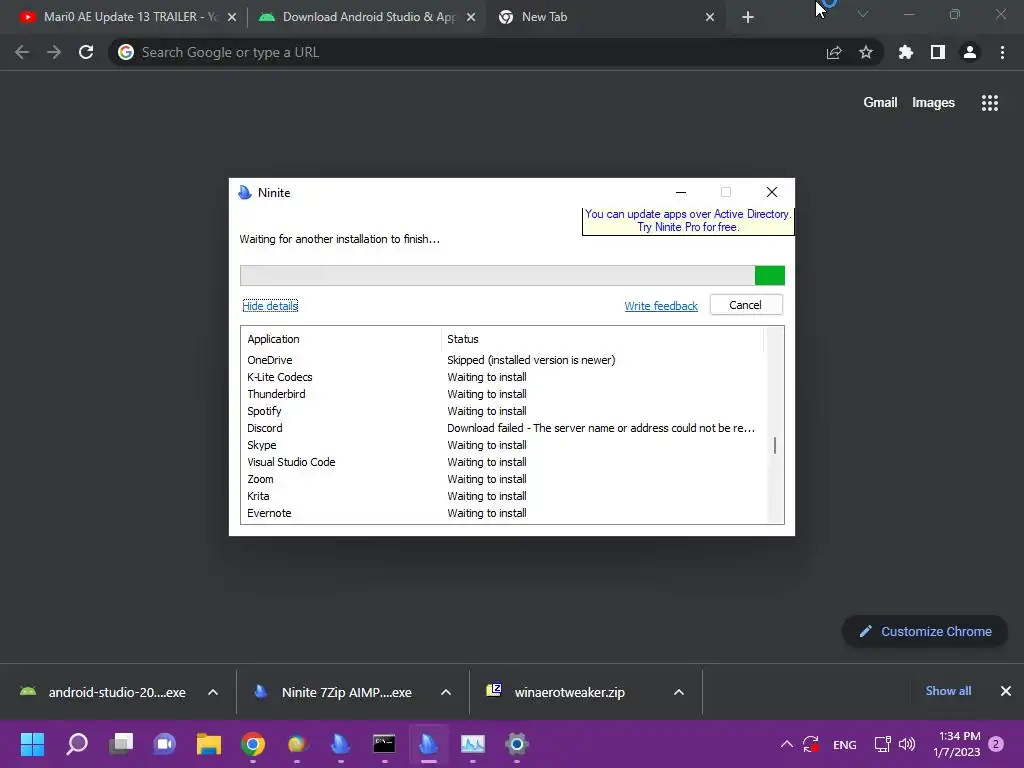
Task: Open the Gmail link
Action: (880, 103)
